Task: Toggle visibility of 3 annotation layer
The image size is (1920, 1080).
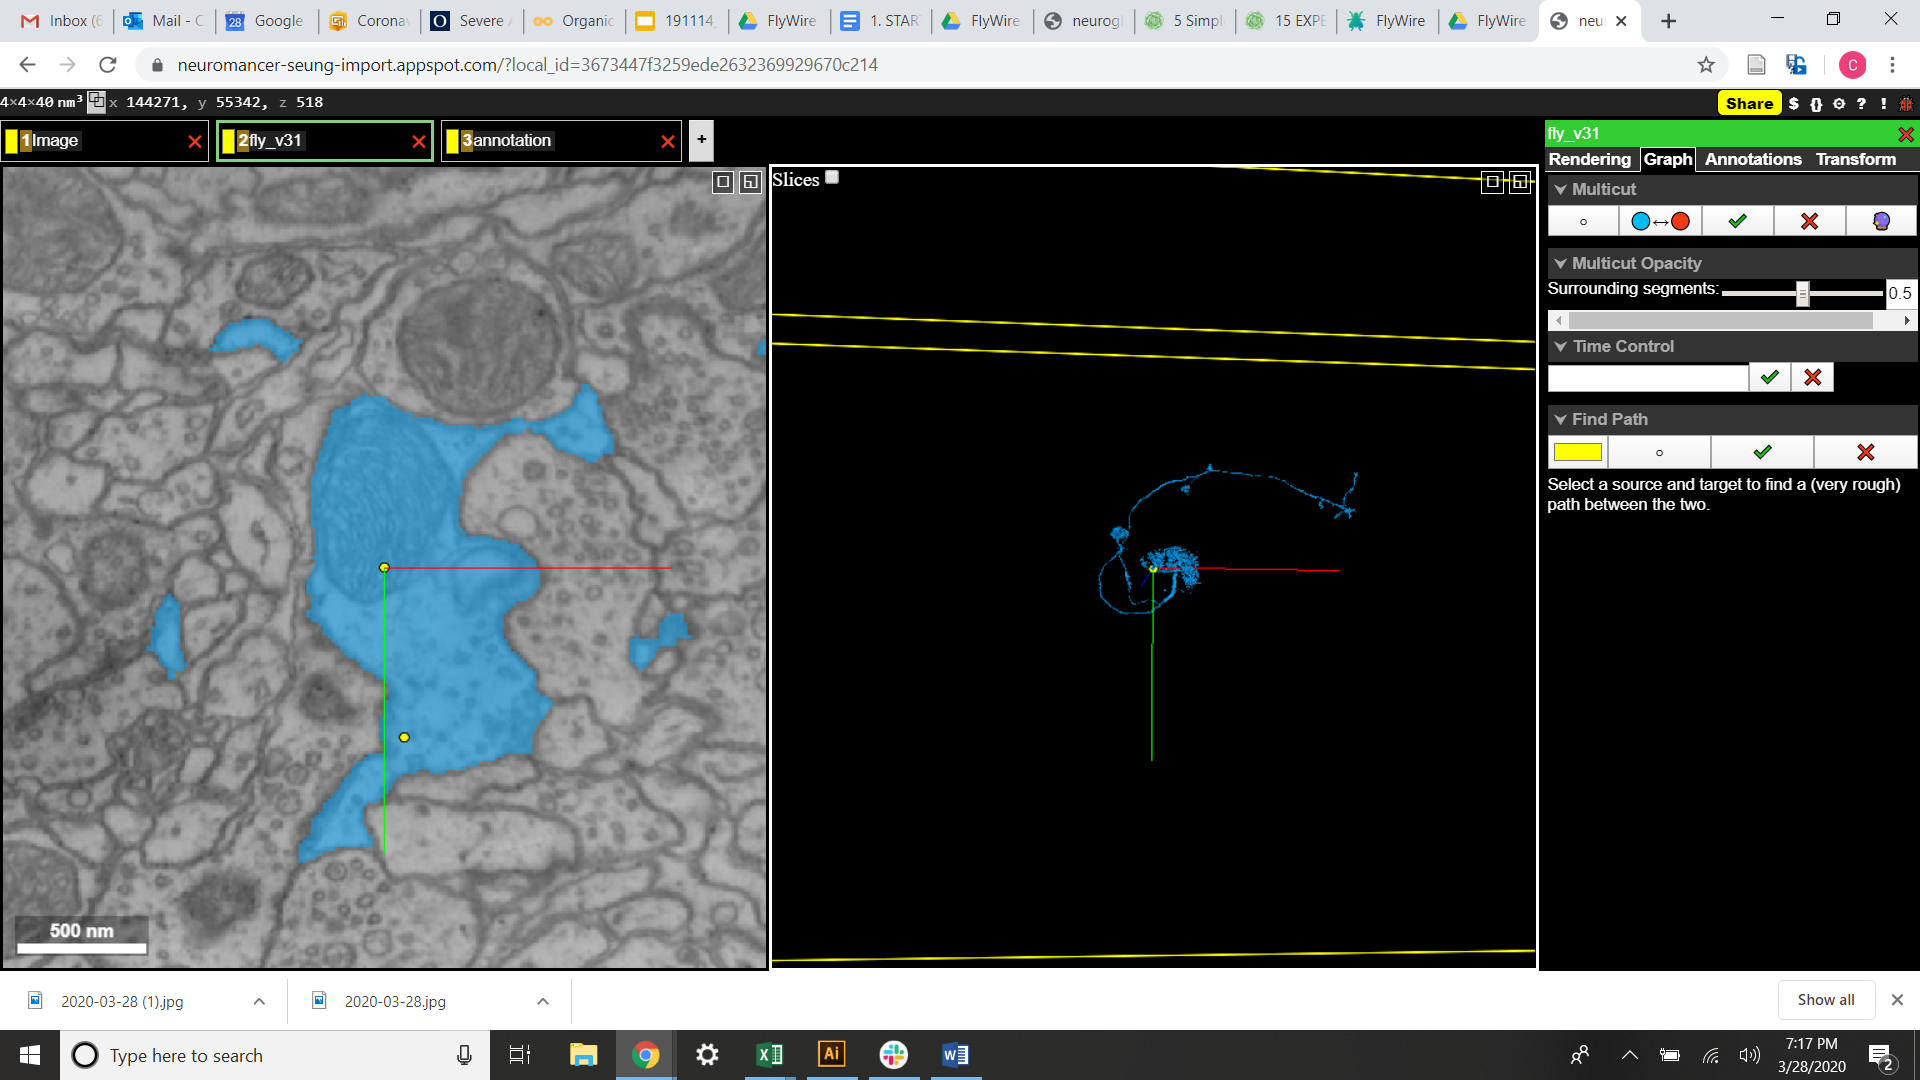Action: coord(452,141)
